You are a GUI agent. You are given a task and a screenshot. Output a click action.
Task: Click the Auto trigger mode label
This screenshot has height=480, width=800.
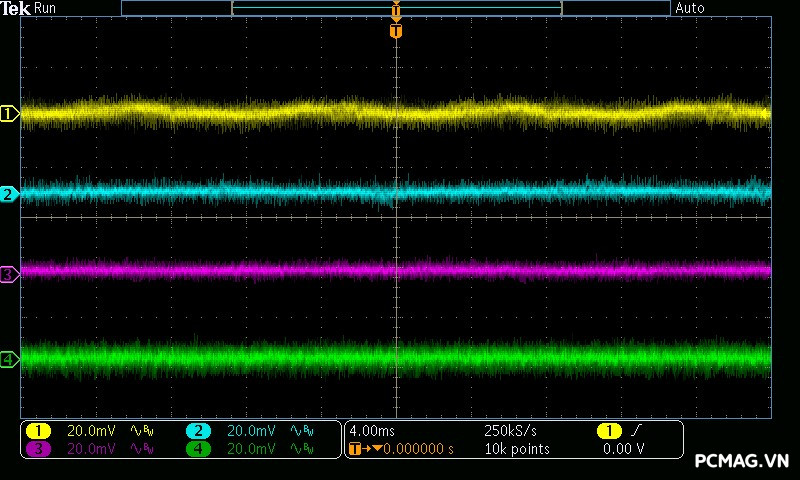pyautogui.click(x=690, y=8)
